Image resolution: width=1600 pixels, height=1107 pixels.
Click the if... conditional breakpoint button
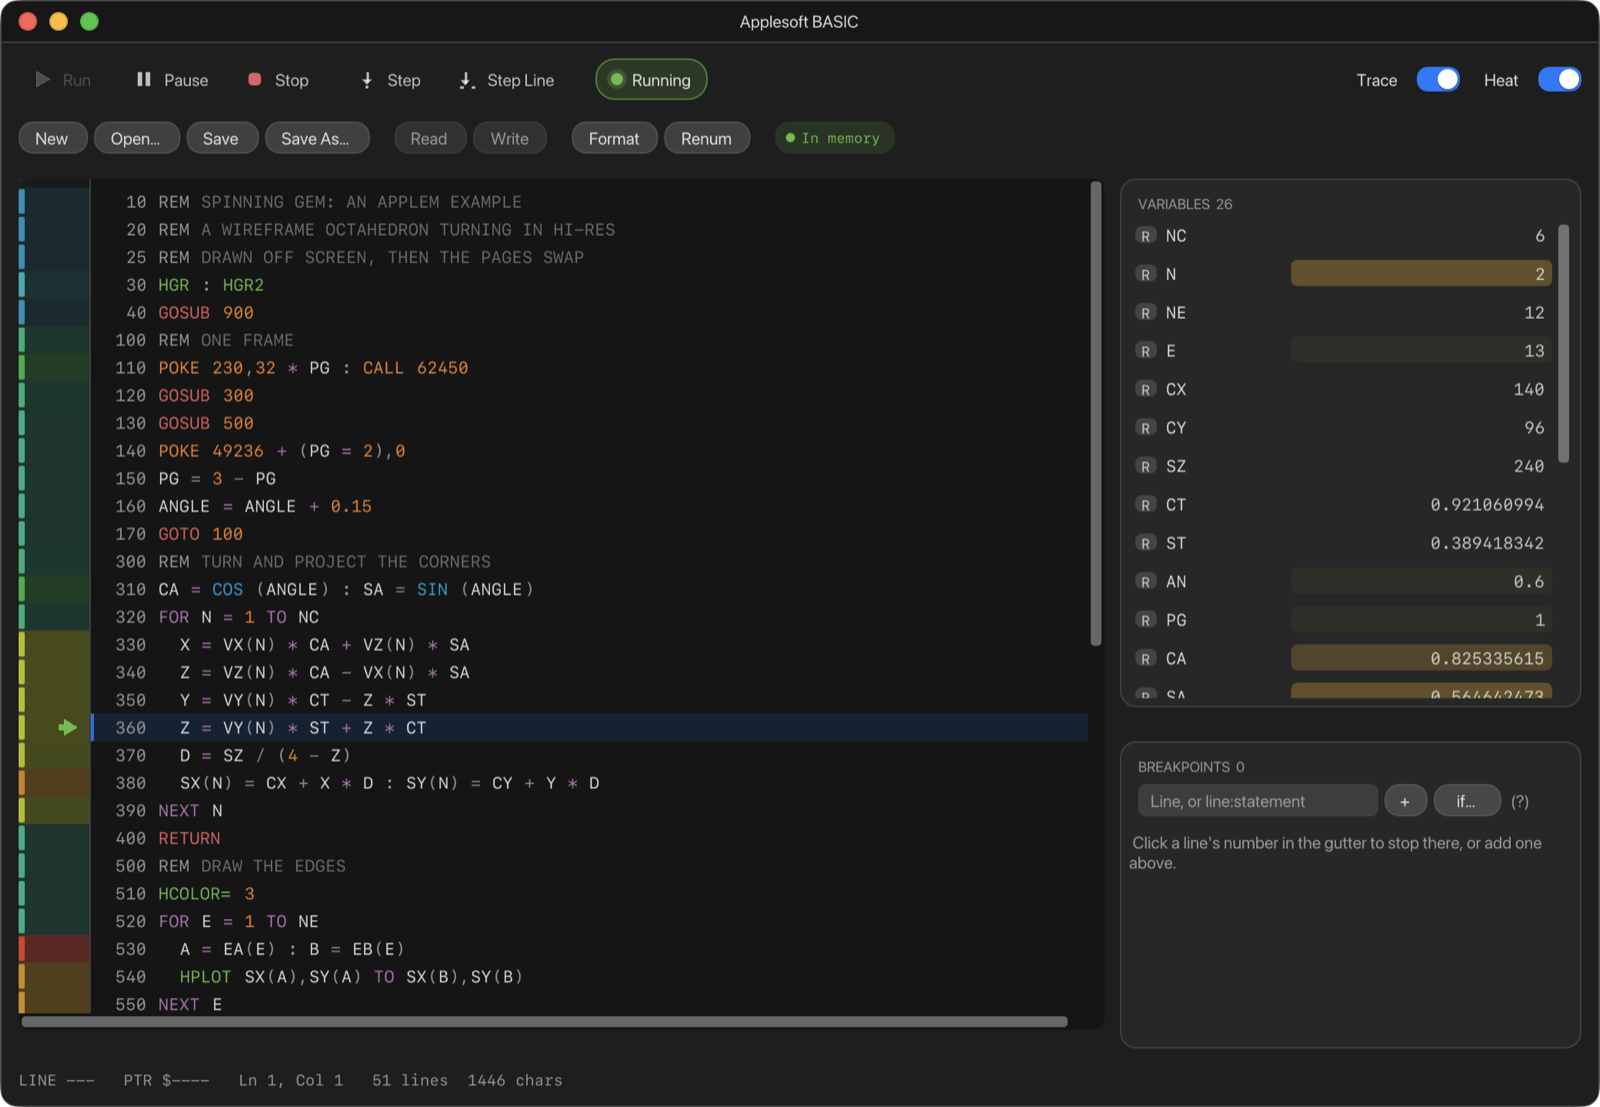1467,801
